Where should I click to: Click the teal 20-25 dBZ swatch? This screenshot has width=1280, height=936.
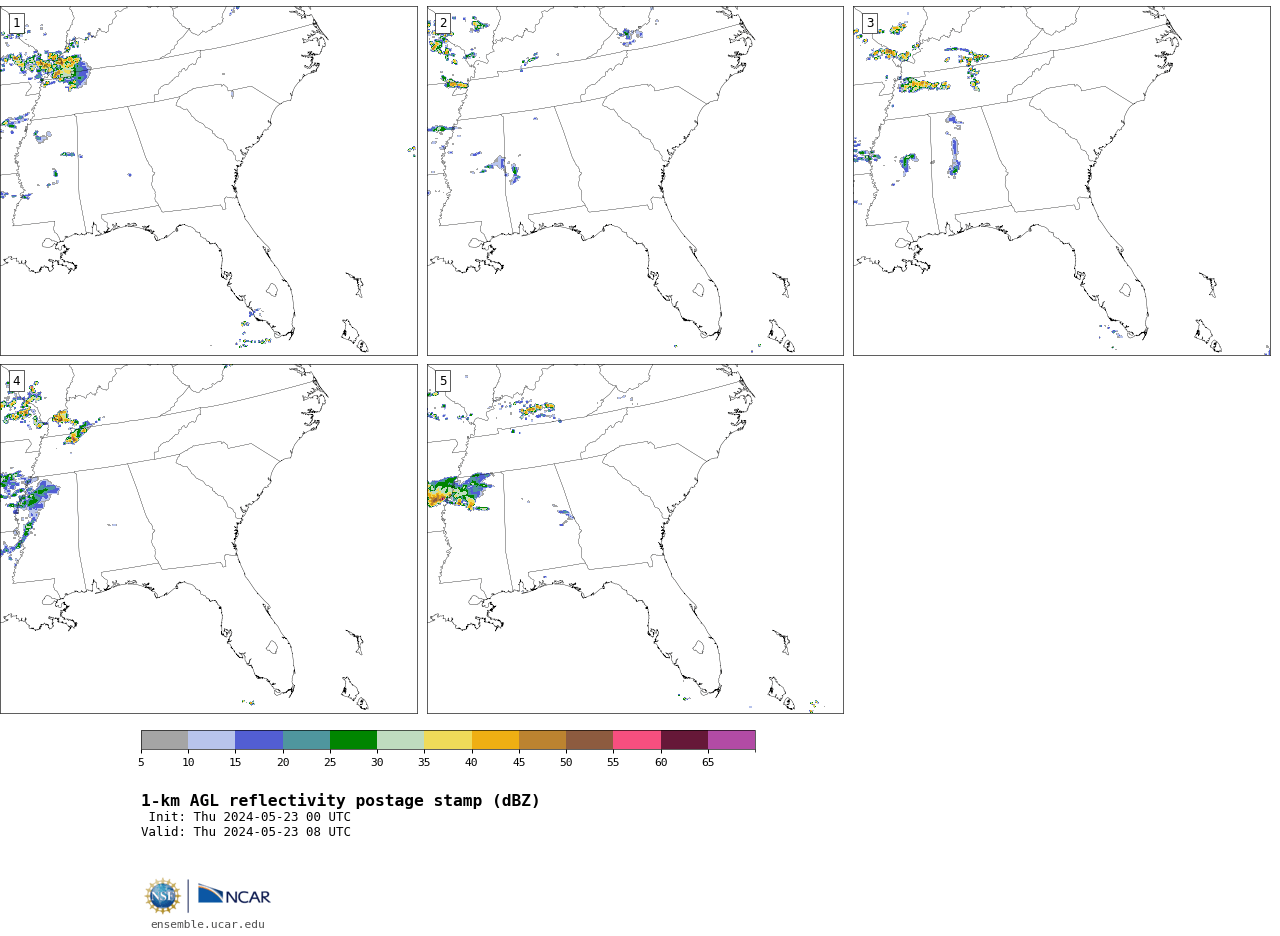pos(306,740)
